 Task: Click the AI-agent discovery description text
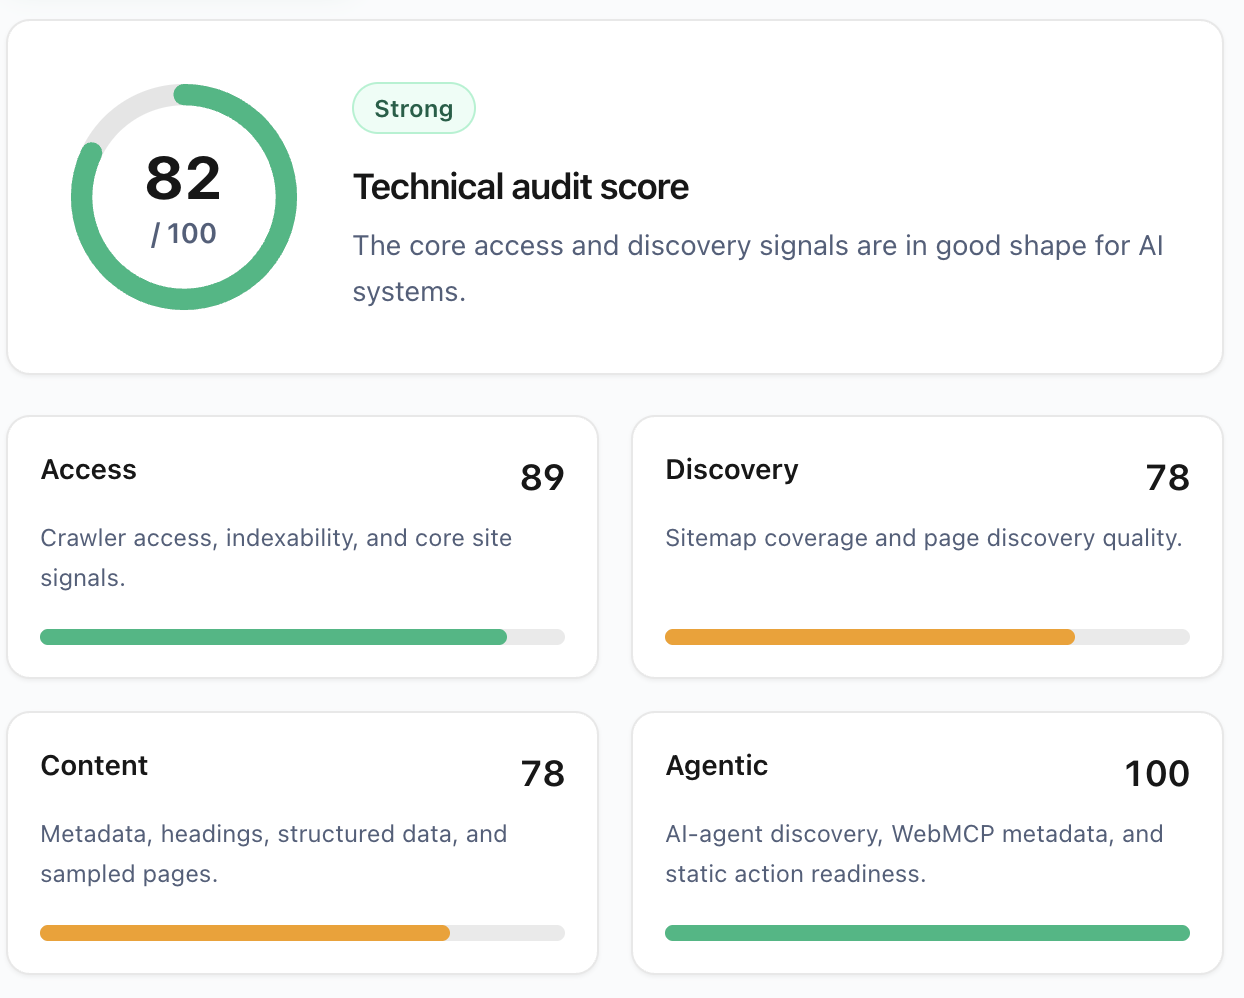[x=914, y=854]
